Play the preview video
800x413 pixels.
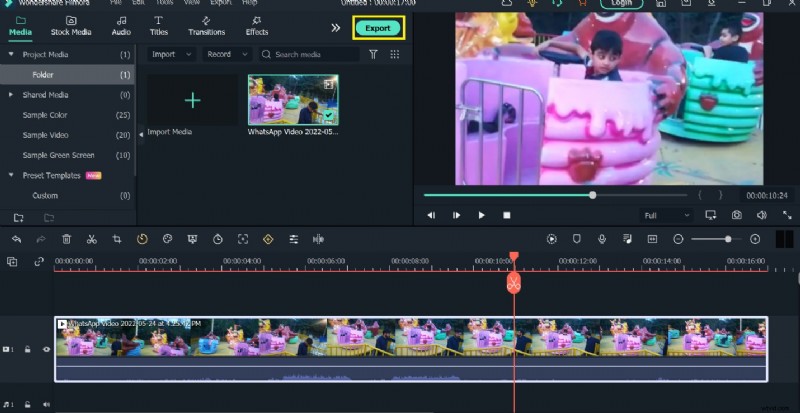pos(481,215)
